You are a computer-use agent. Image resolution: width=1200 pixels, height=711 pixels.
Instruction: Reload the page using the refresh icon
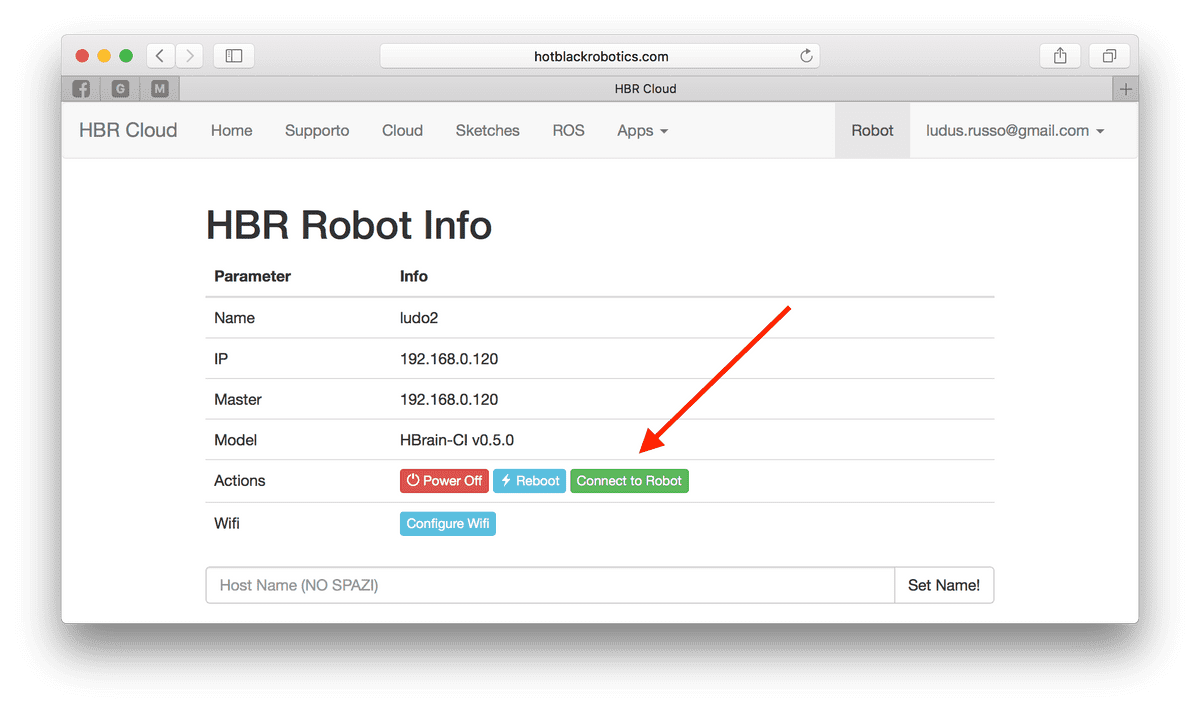806,56
